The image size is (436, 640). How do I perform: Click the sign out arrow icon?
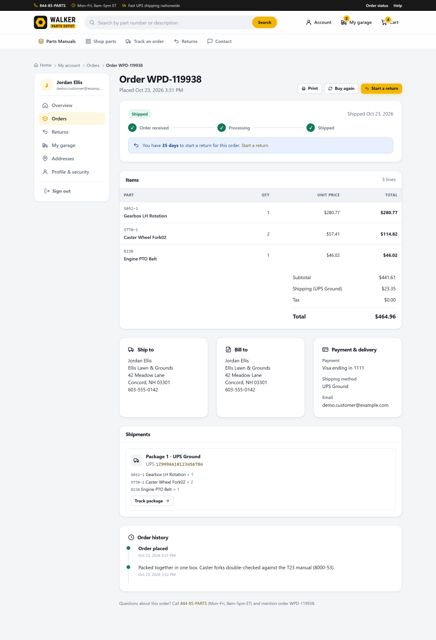coord(46,191)
